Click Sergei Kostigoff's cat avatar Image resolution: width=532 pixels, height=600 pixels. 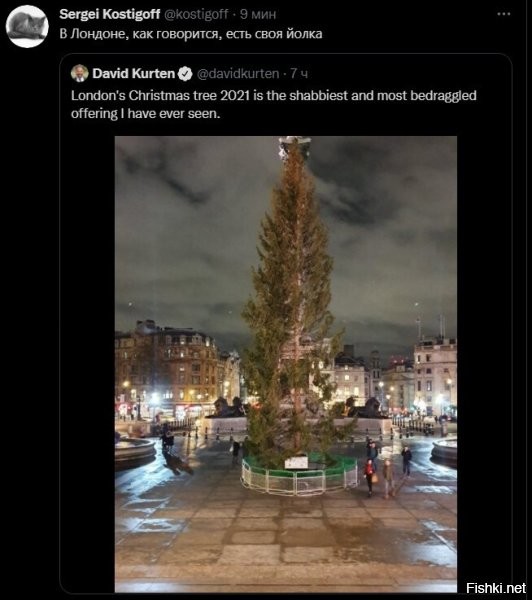27,26
